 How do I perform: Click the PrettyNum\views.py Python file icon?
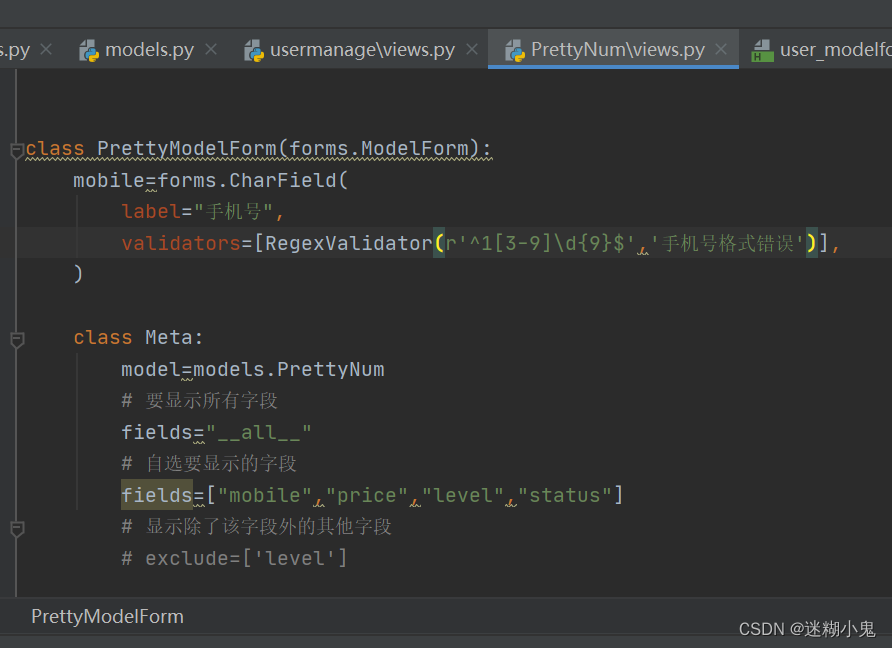point(515,51)
